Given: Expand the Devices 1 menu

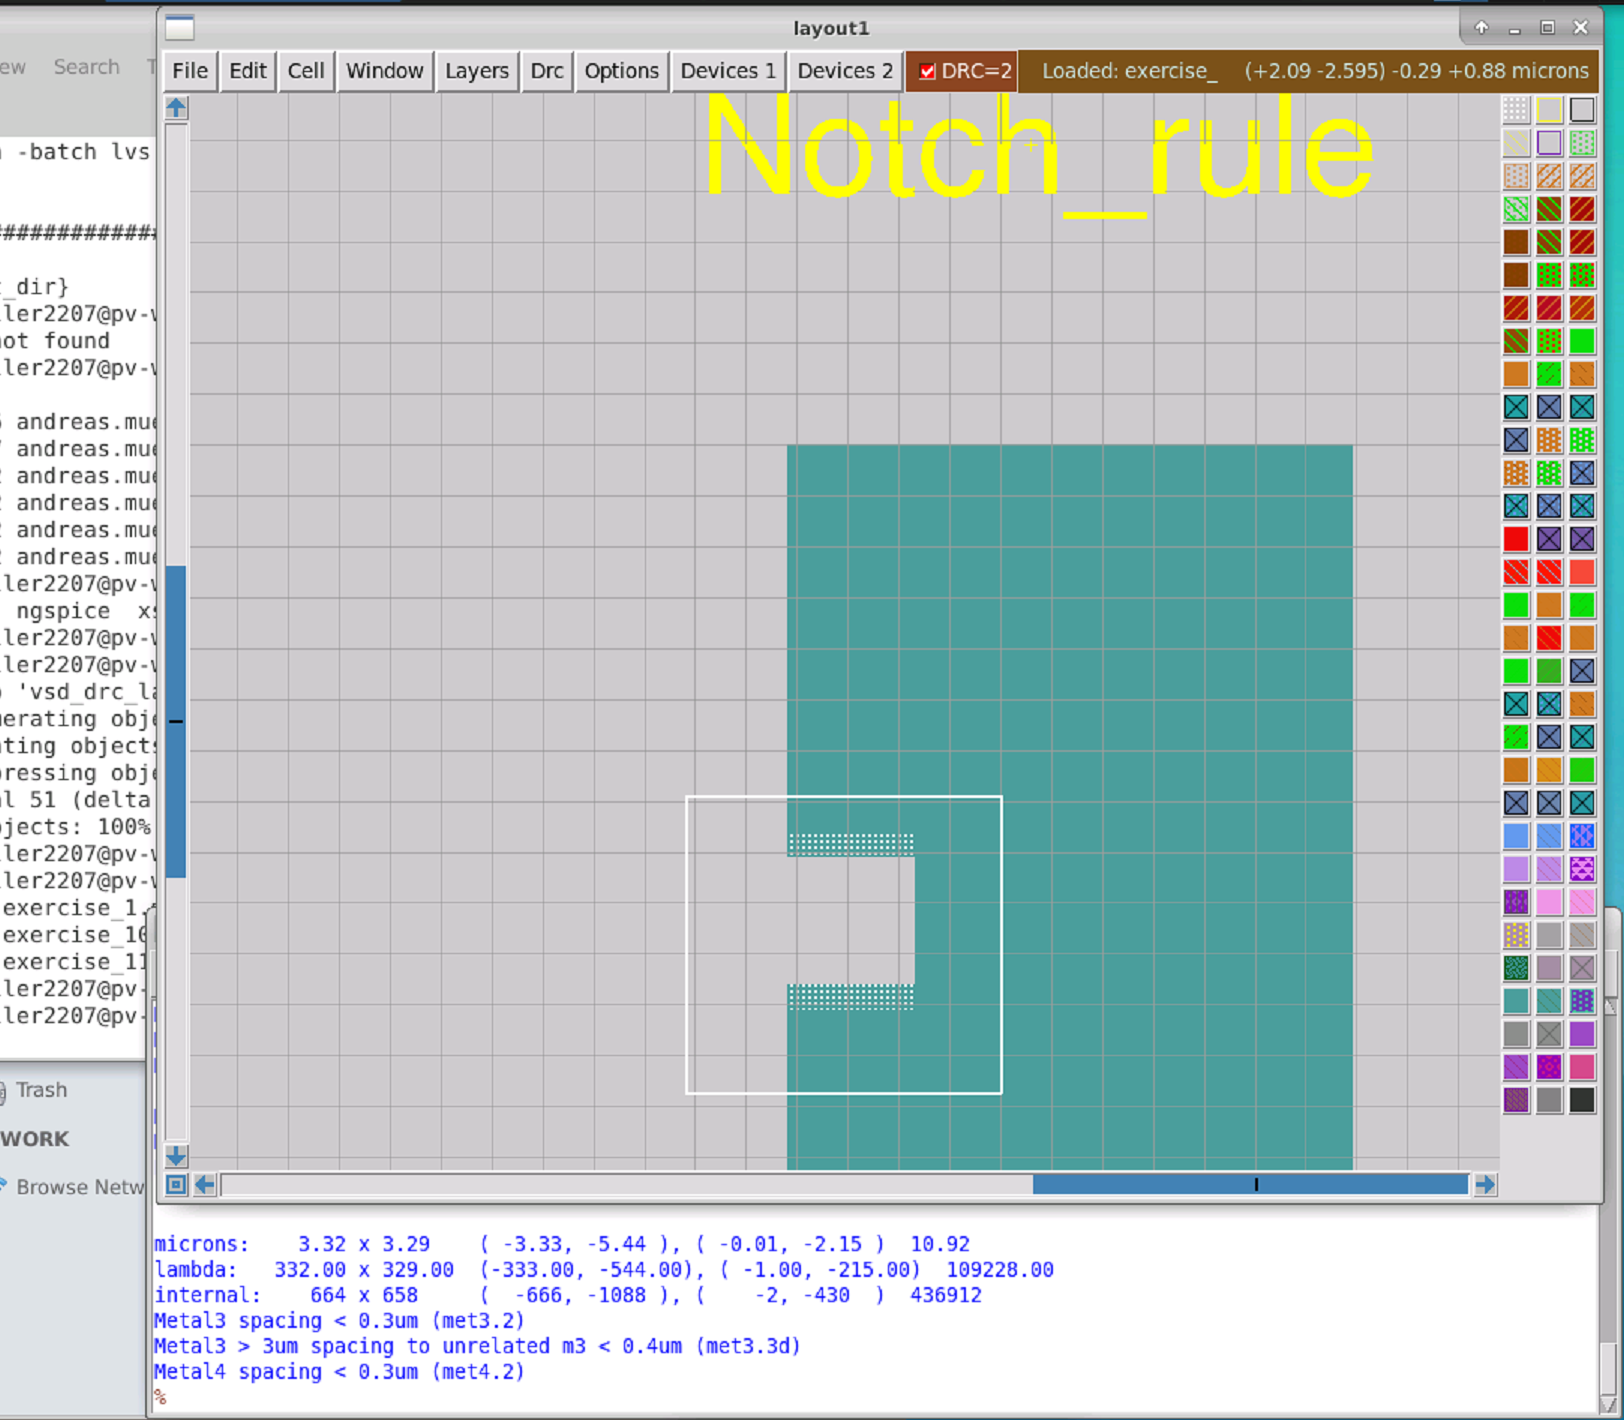Looking at the screenshot, I should 729,71.
